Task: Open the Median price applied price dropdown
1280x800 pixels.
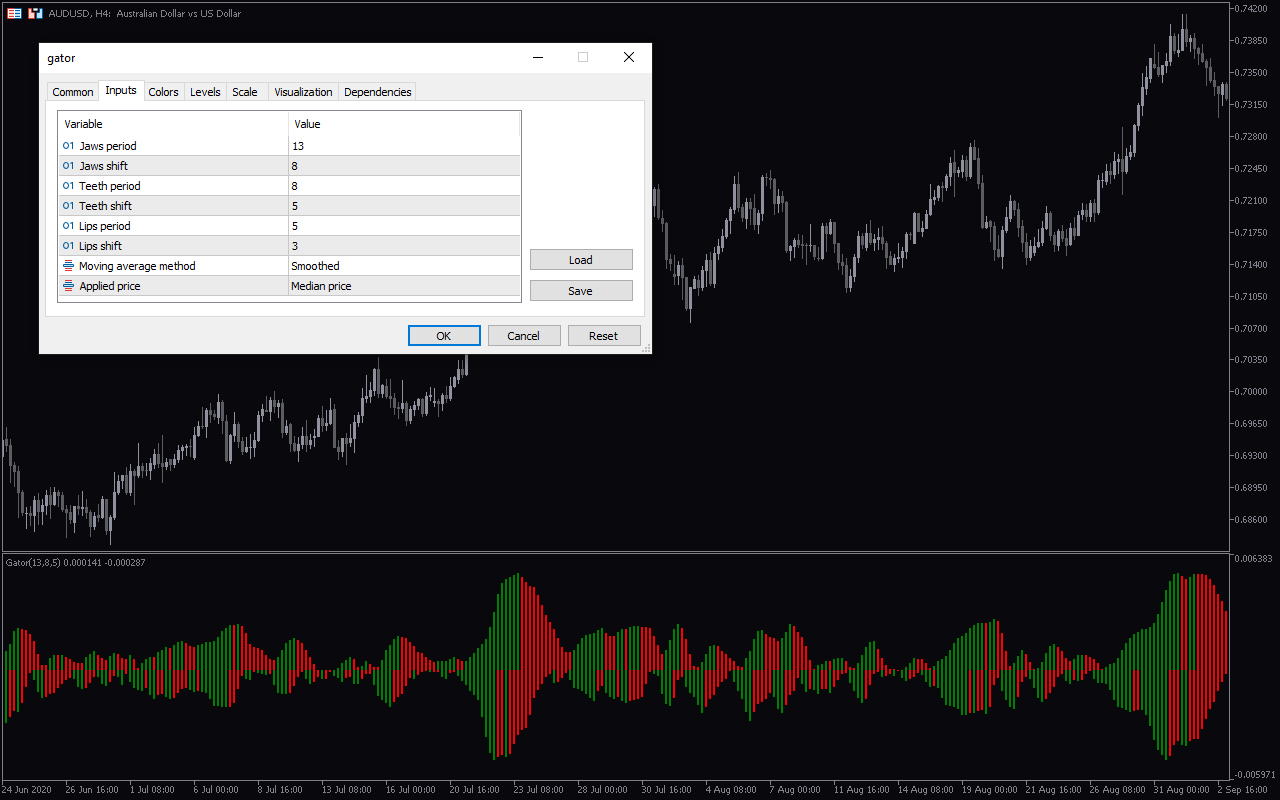Action: 404,286
